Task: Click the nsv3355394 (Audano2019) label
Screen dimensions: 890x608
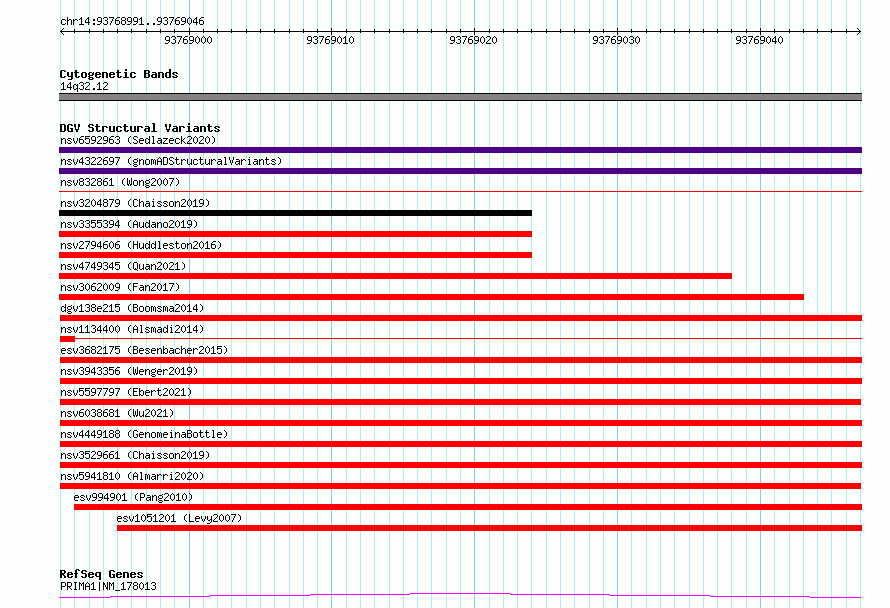Action: pos(129,224)
